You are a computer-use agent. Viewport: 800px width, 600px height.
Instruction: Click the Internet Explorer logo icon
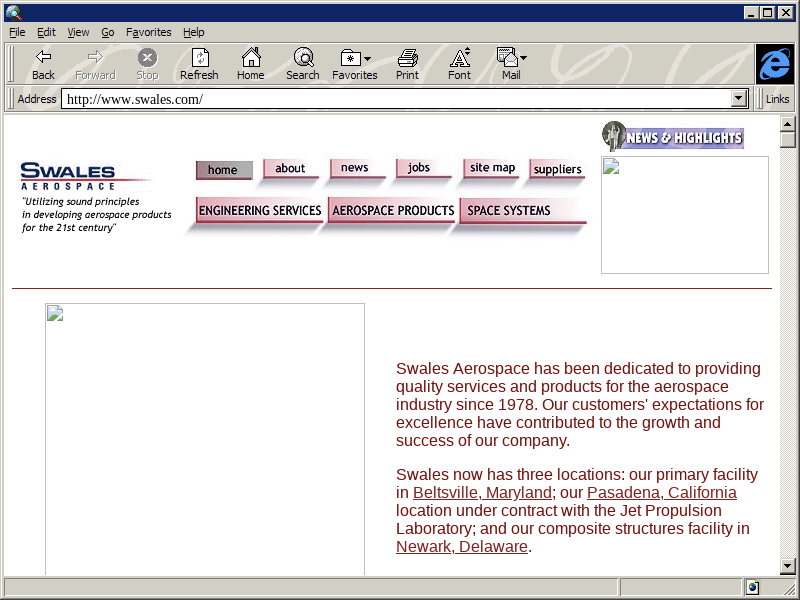click(x=774, y=64)
